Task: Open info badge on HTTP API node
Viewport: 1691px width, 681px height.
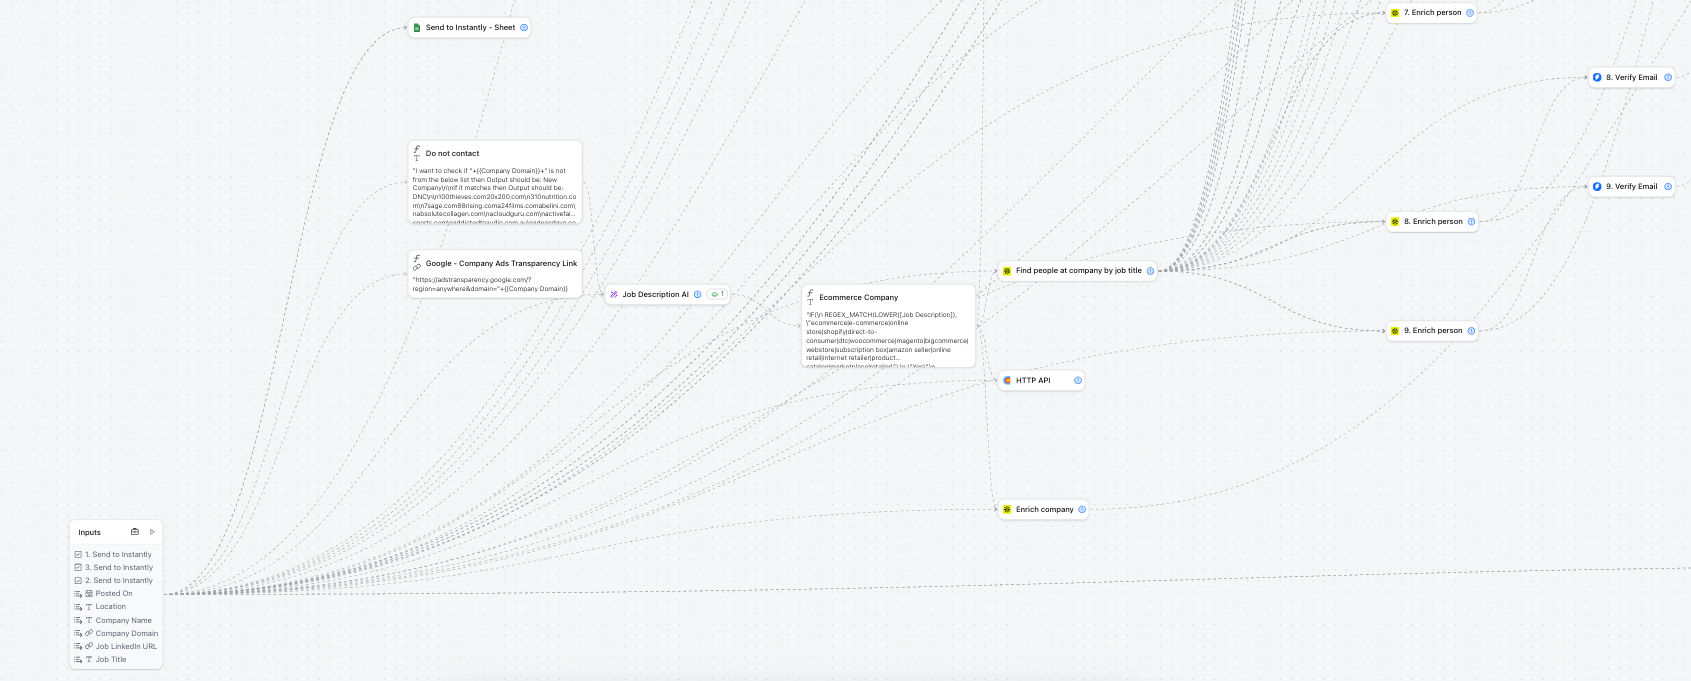Action: coord(1078,380)
